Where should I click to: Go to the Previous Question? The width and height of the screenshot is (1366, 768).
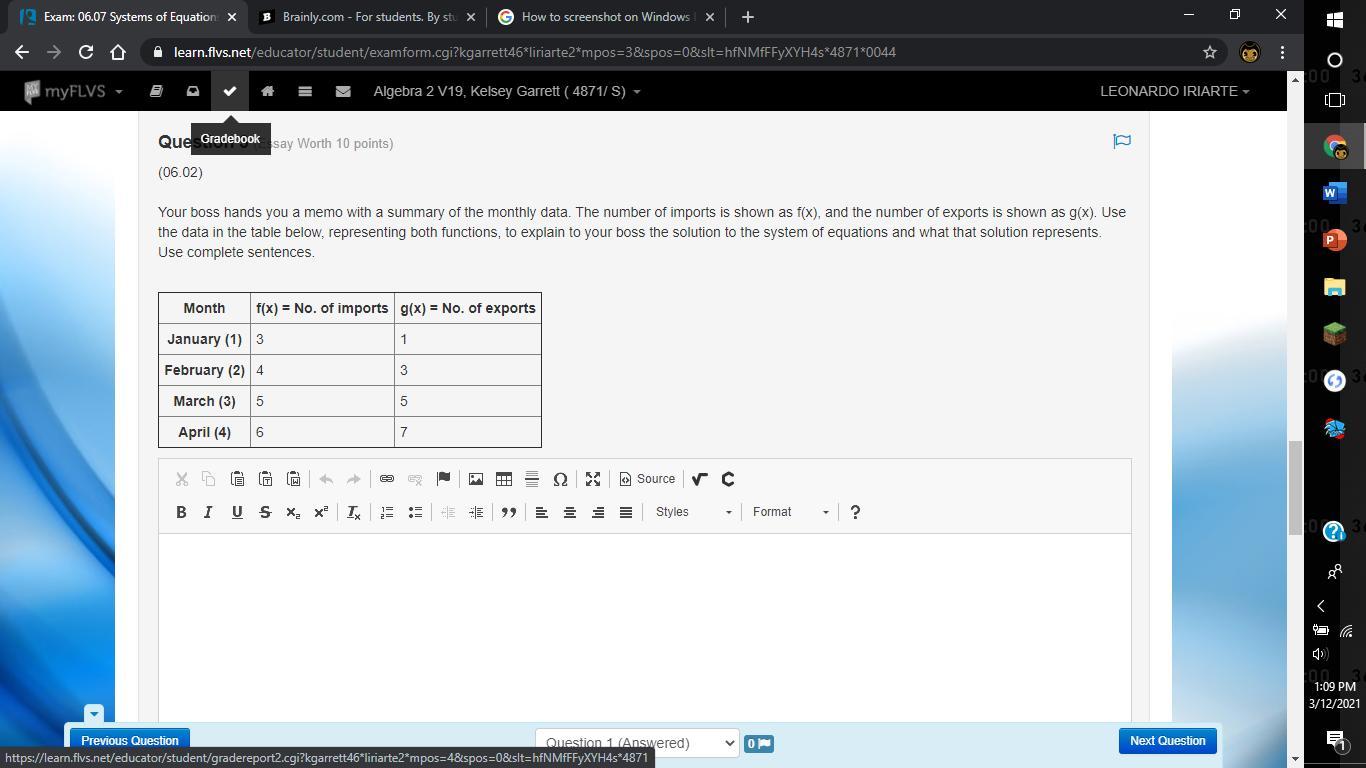tap(130, 741)
